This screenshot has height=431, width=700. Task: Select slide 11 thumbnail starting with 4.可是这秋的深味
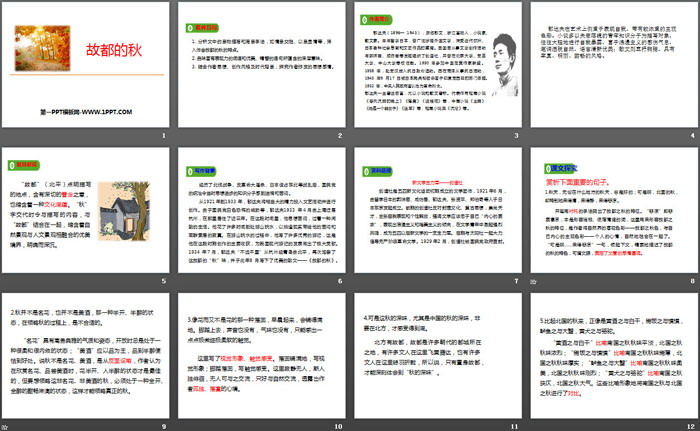(x=438, y=356)
